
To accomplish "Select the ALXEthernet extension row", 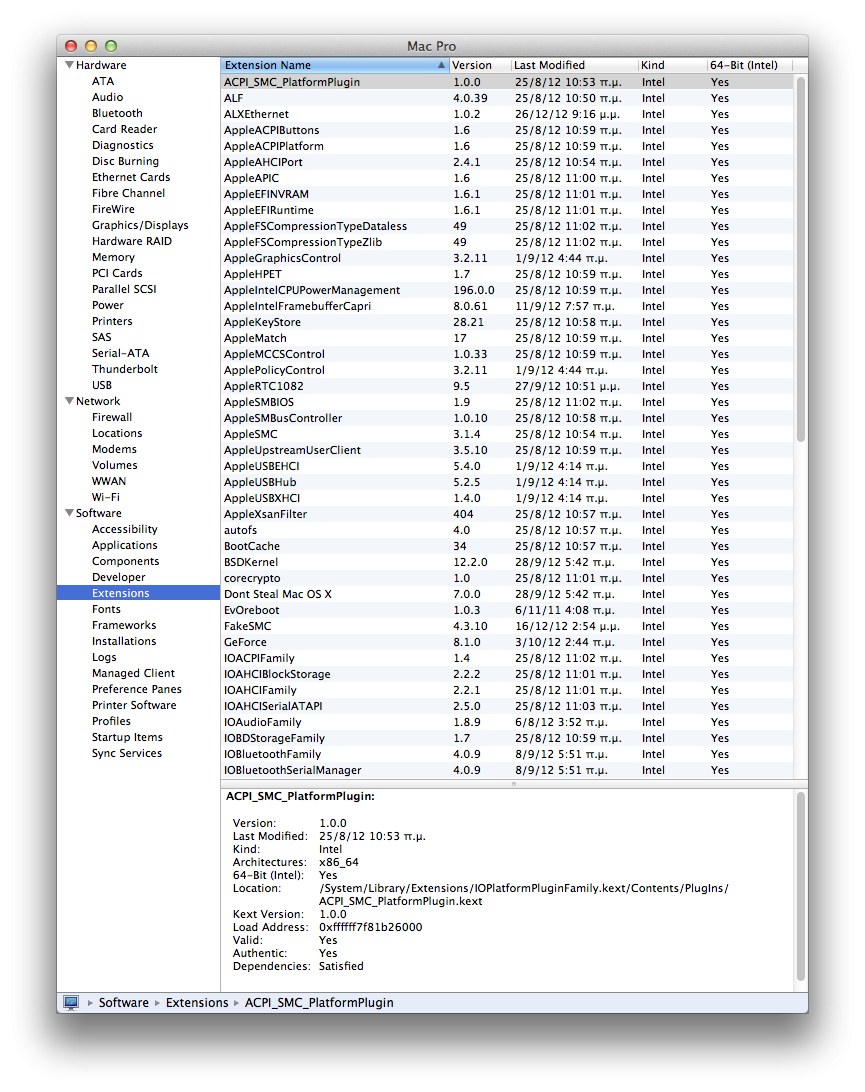I will (x=507, y=114).
